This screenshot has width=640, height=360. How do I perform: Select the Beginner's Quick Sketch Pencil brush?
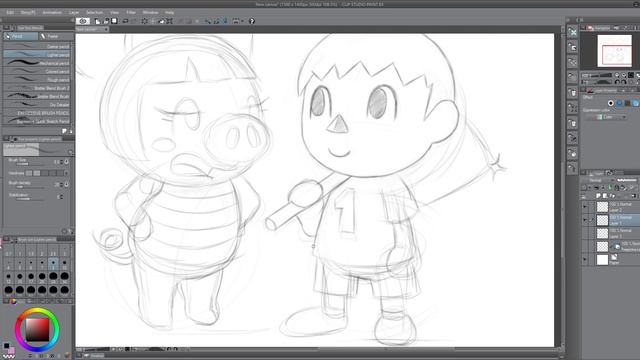37,121
